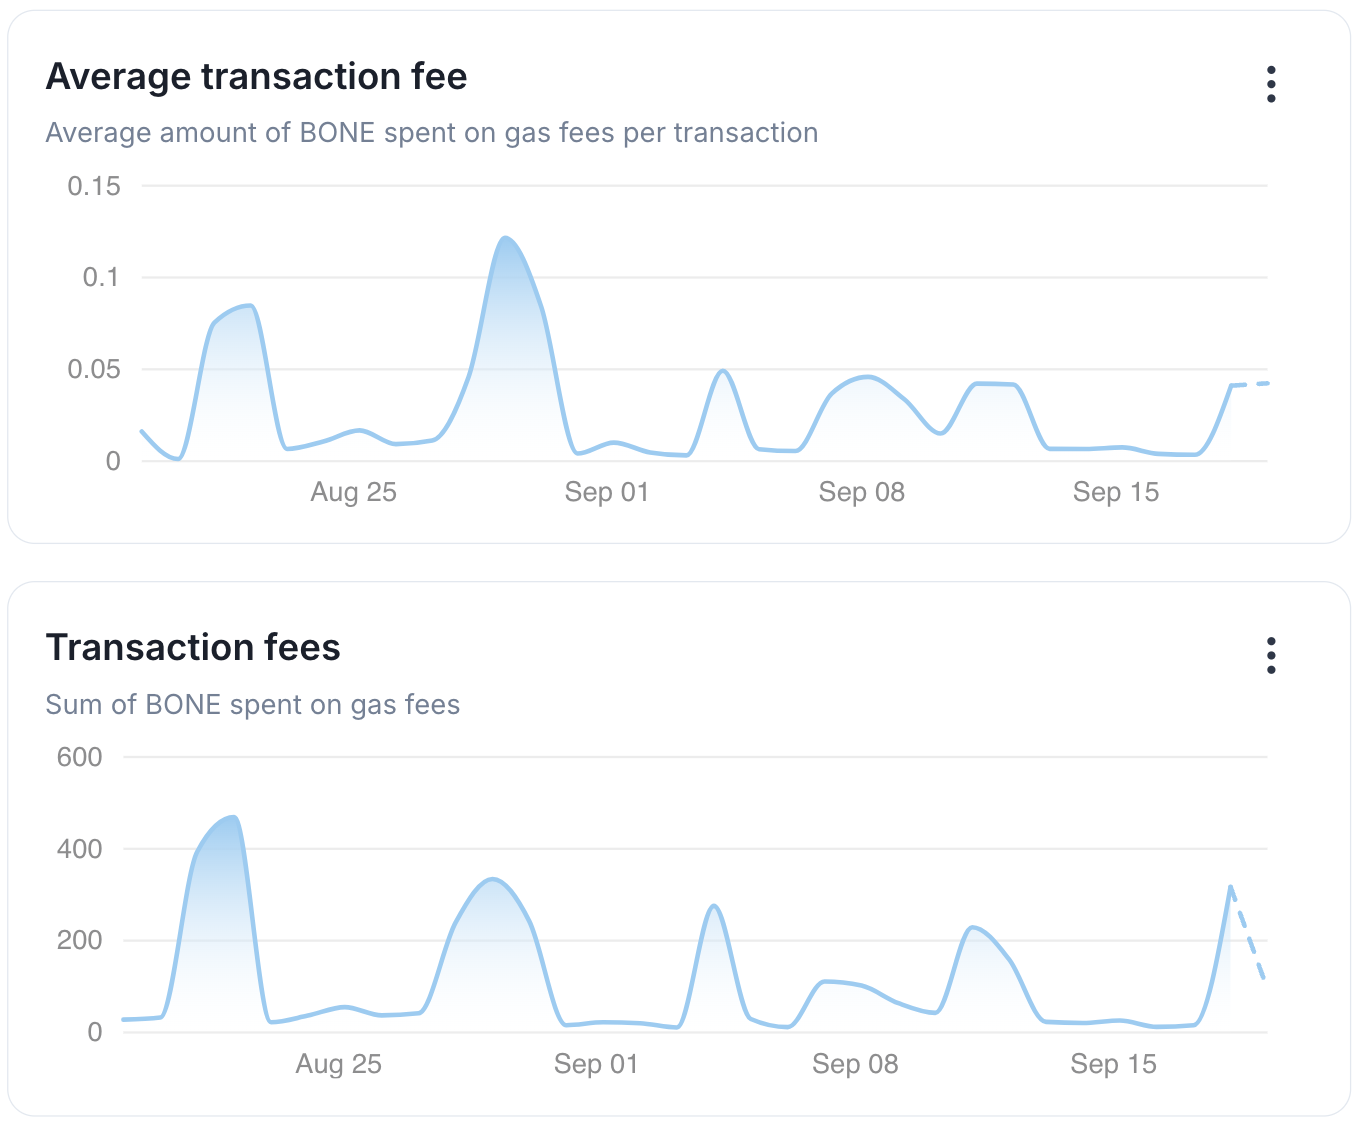Click the 0.15 y-axis label
1362x1132 pixels.
(x=94, y=186)
